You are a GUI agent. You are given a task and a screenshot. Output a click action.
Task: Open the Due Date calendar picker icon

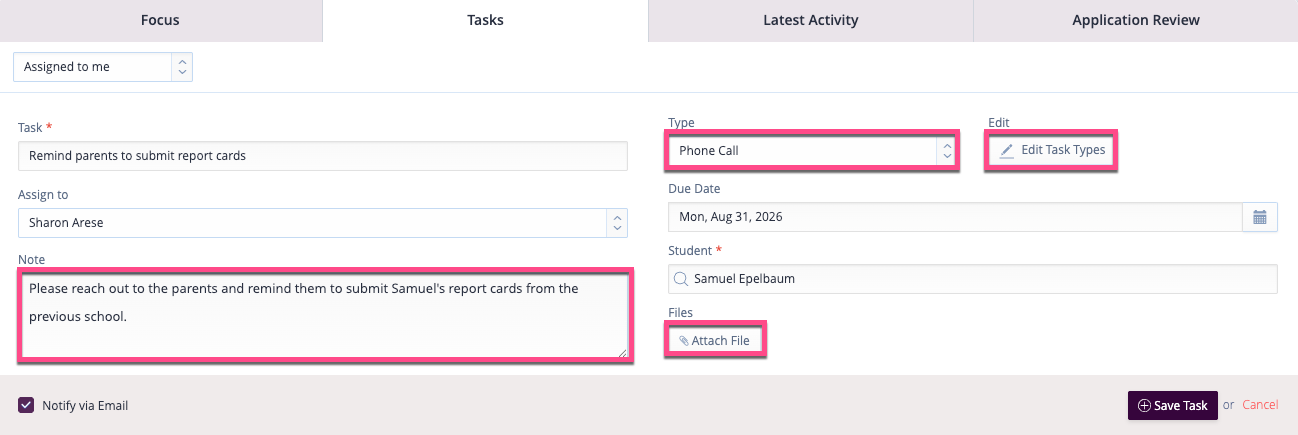pyautogui.click(x=1260, y=216)
